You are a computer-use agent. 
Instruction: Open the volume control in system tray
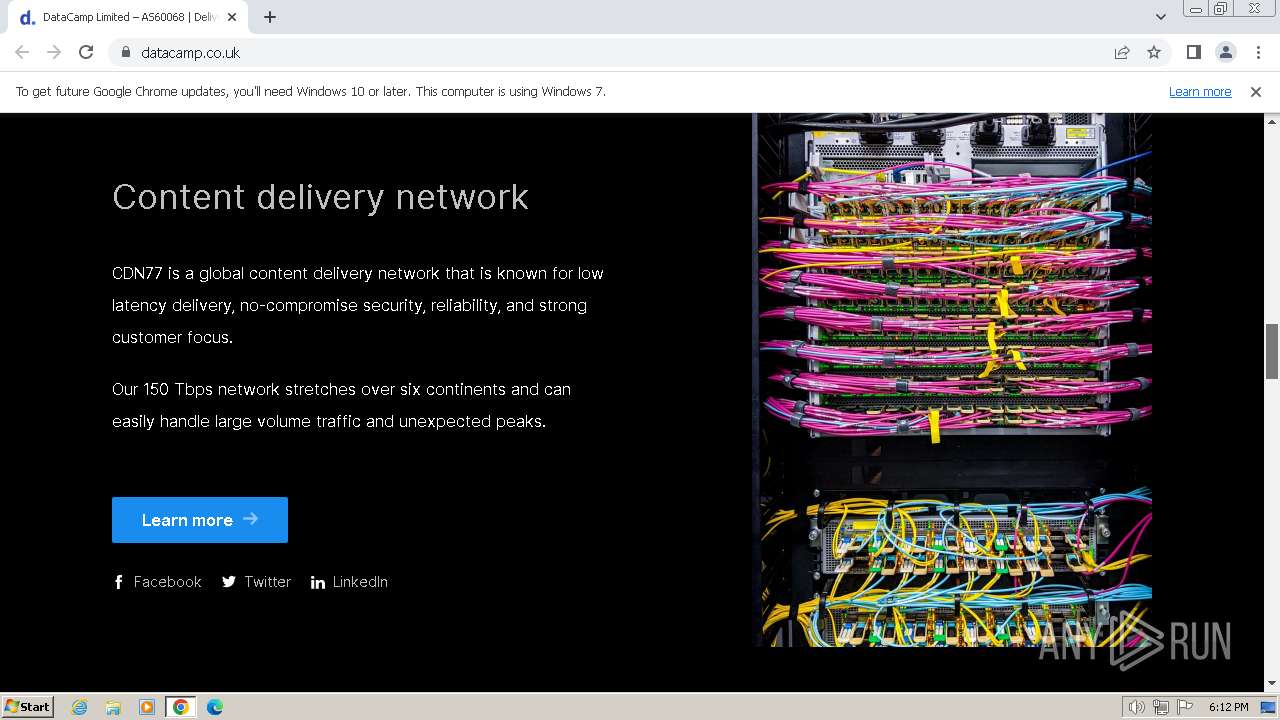(x=1137, y=707)
